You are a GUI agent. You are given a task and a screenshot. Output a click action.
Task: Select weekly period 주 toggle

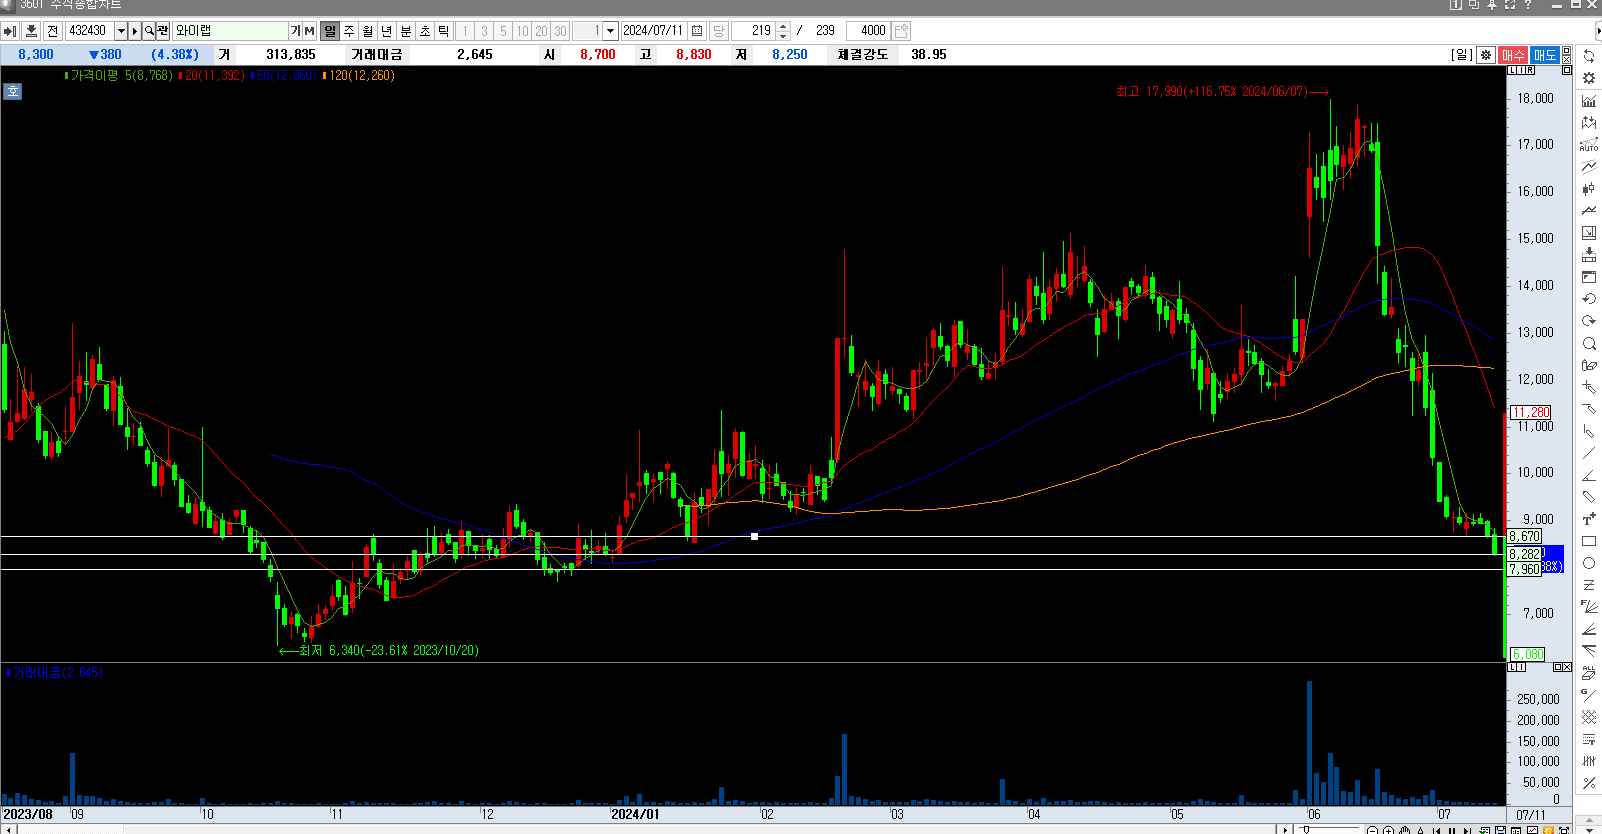pos(349,31)
